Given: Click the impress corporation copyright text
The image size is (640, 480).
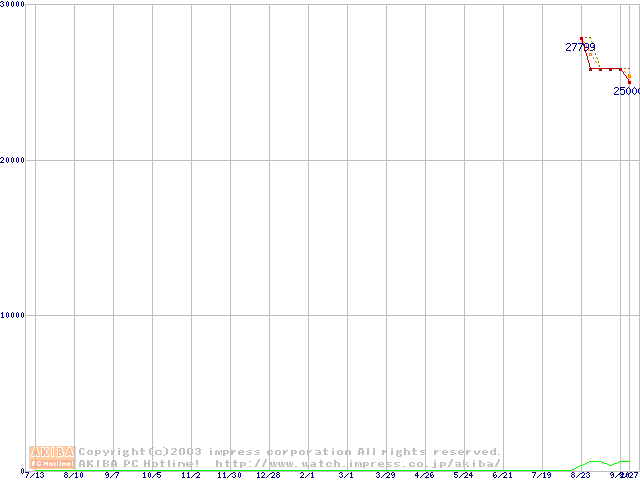Looking at the screenshot, I should click(290, 452).
